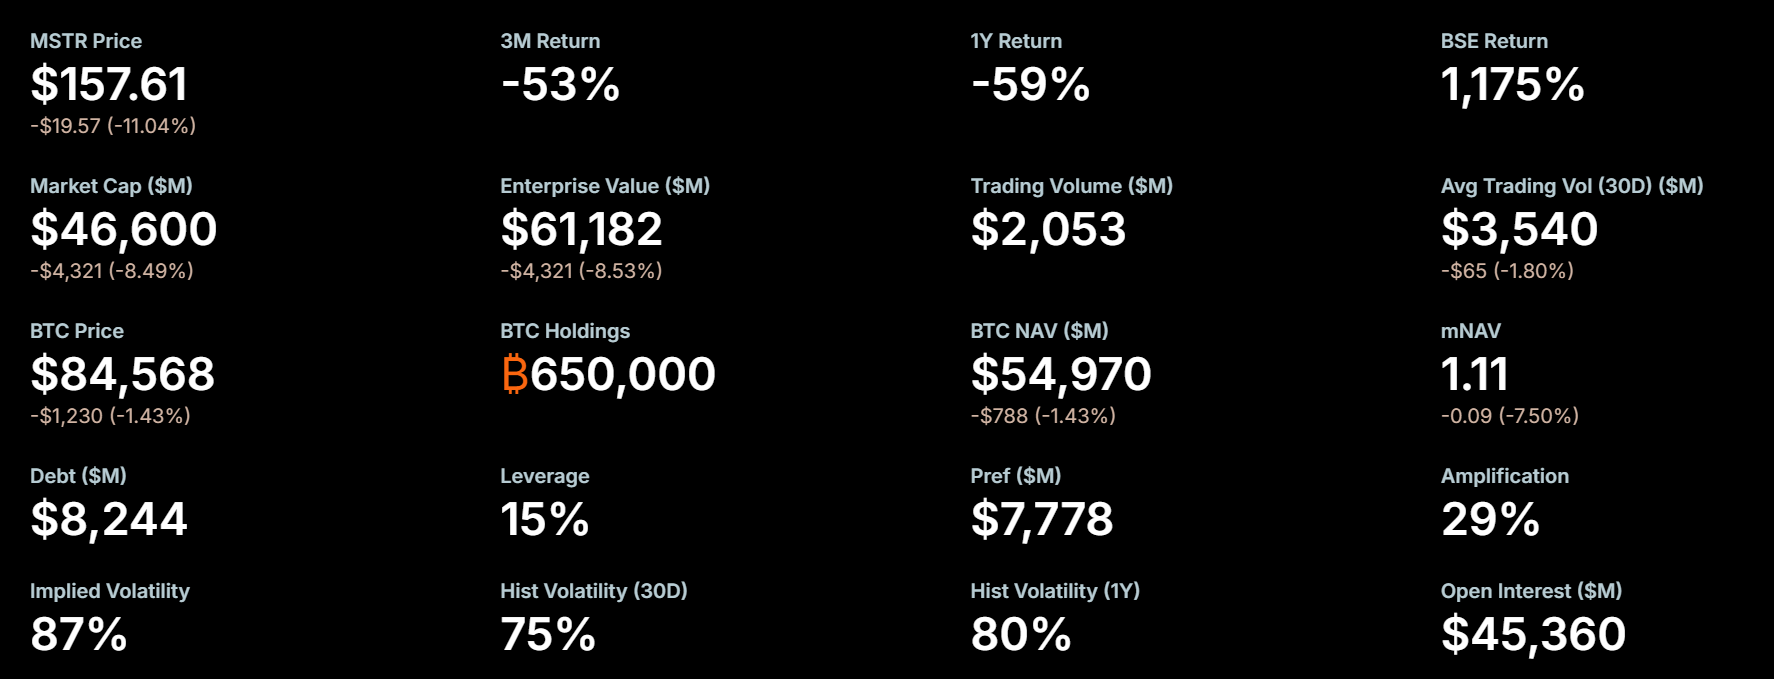Click the 1Y Return value -59%
This screenshot has width=1774, height=679.
pos(1030,84)
